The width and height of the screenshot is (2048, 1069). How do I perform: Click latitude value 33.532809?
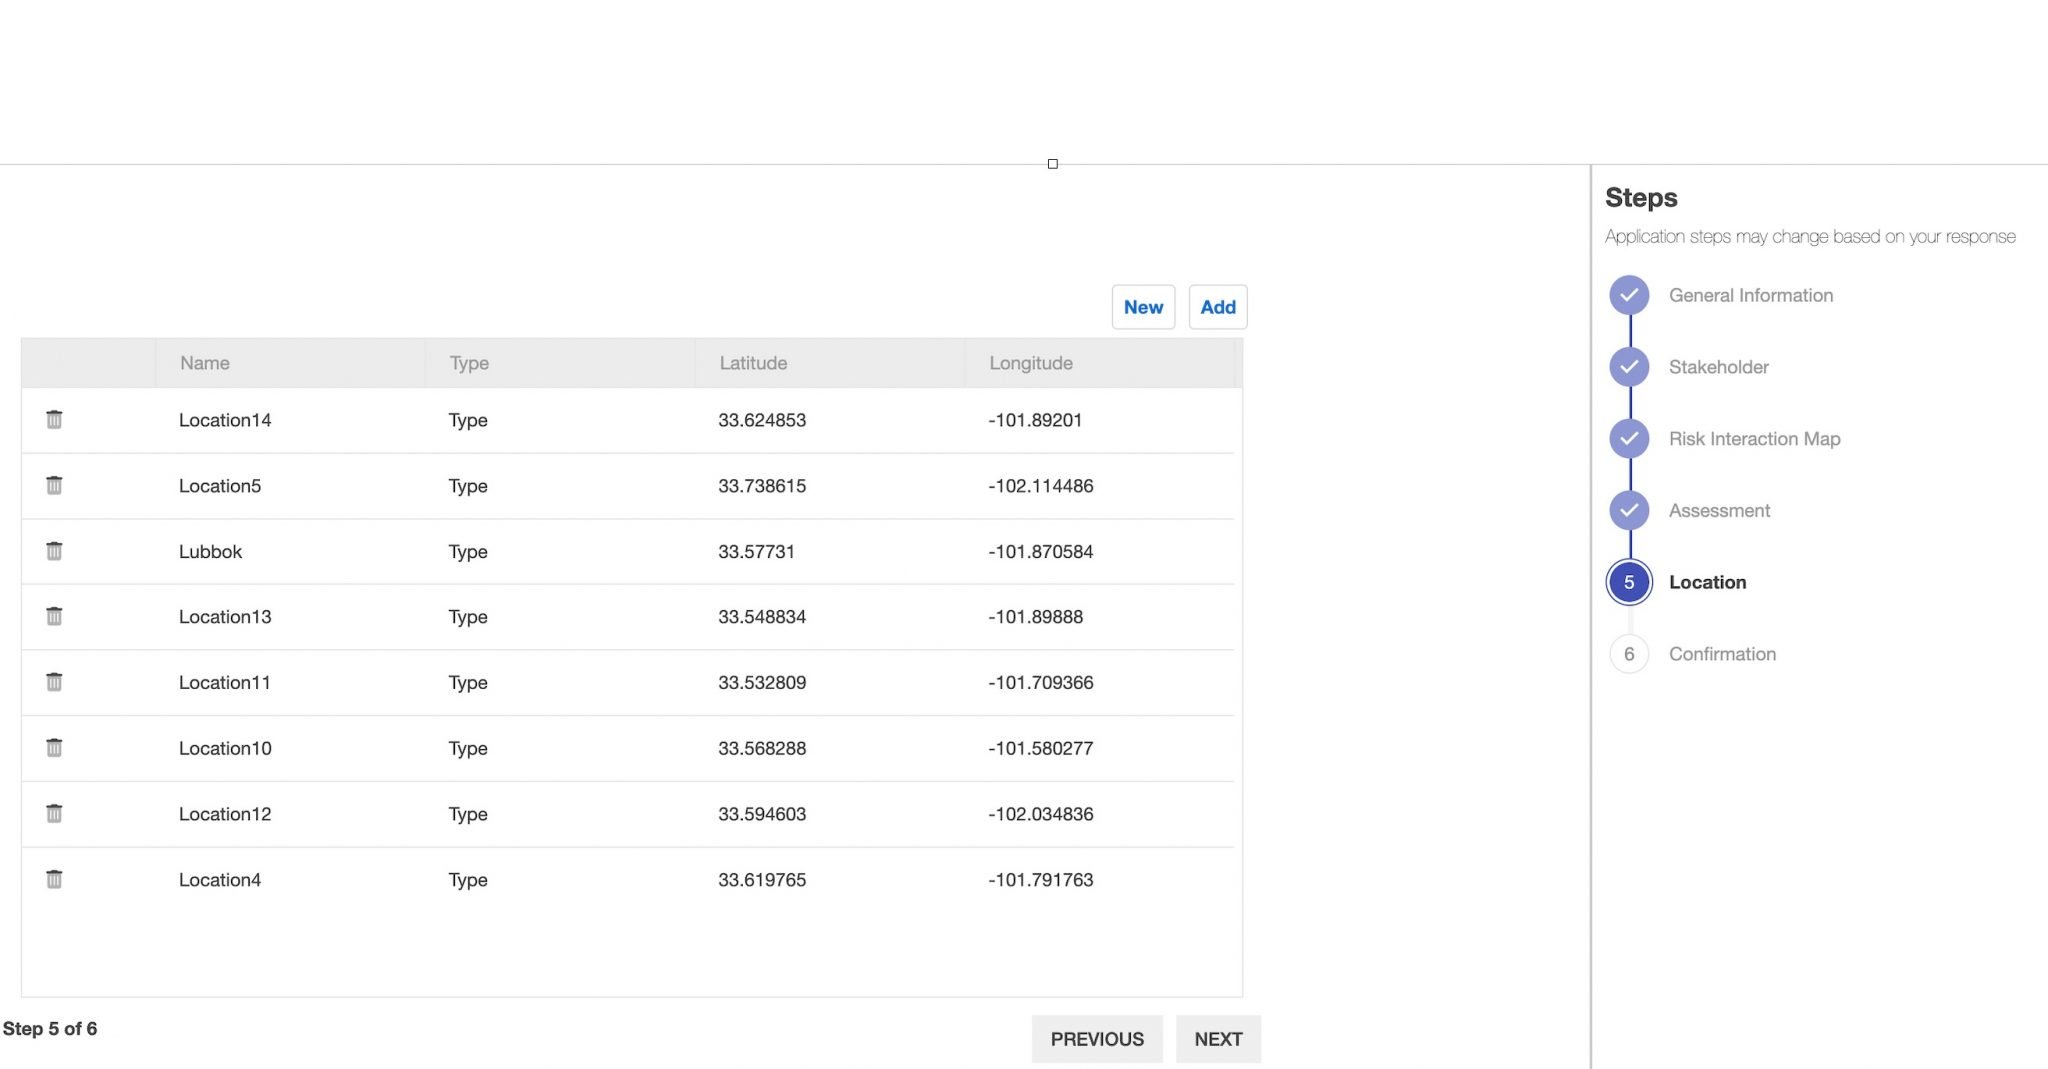coord(762,682)
